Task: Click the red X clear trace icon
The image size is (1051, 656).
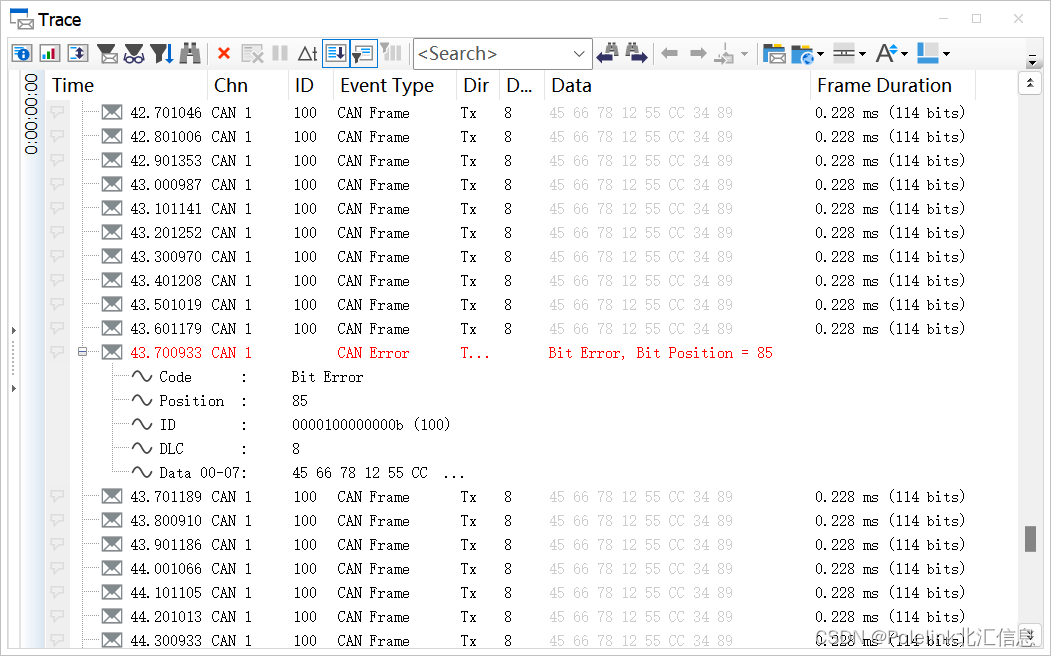Action: [x=224, y=54]
